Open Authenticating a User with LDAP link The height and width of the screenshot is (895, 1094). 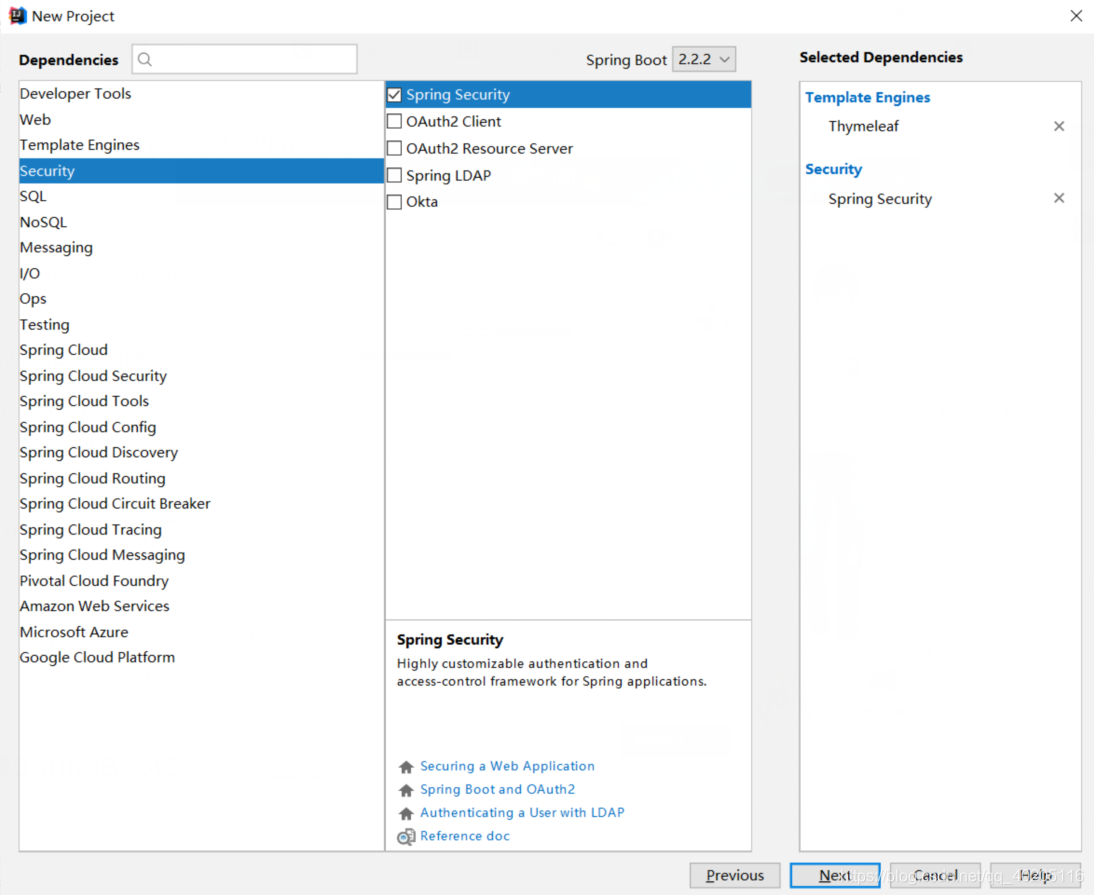click(522, 813)
